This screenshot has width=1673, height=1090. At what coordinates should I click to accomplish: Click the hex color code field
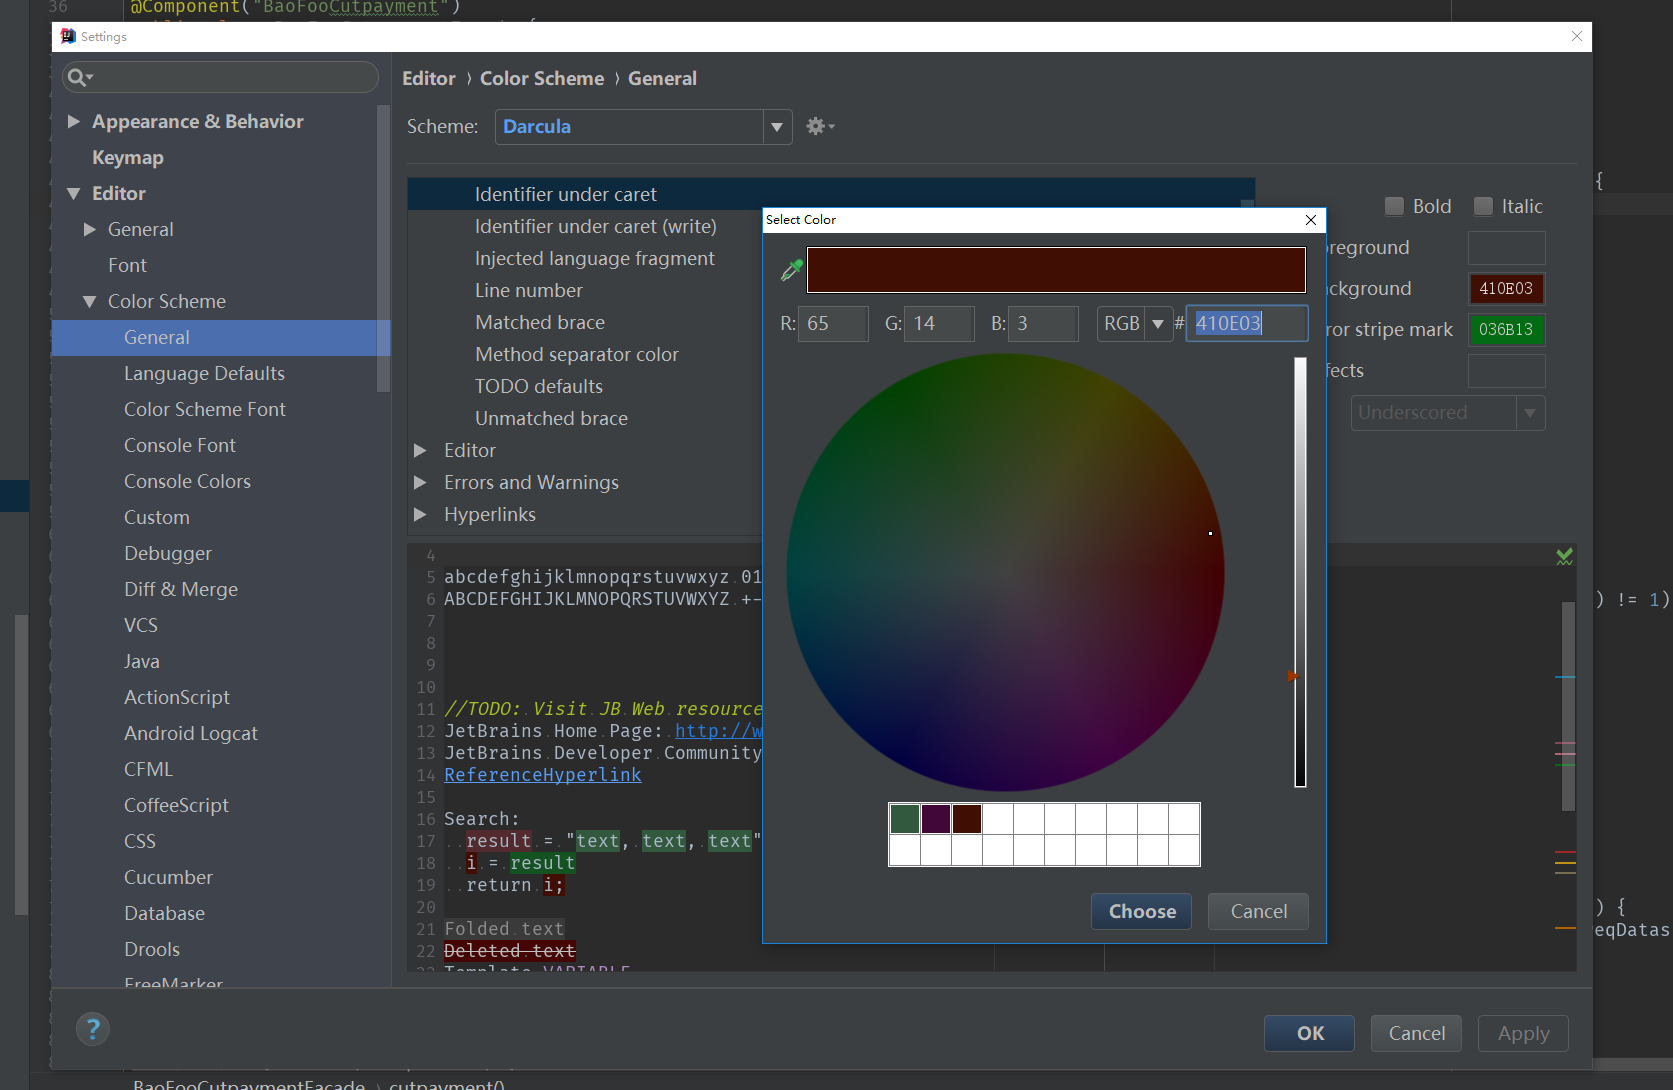1247,323
